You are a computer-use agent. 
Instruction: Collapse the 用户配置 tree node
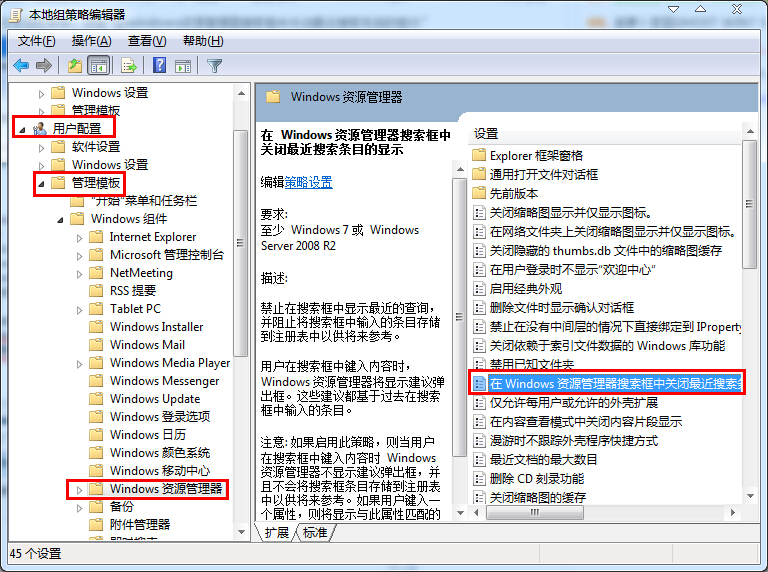coord(21,129)
